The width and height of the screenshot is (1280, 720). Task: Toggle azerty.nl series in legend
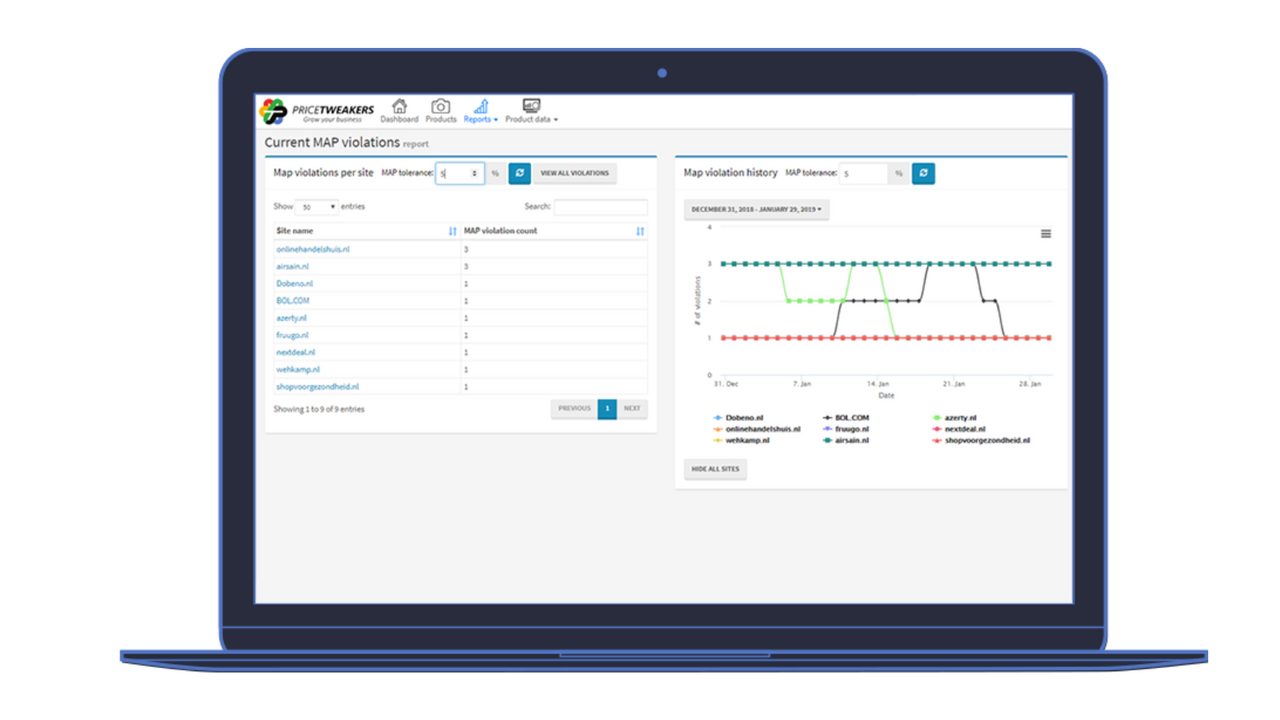[x=954, y=417]
